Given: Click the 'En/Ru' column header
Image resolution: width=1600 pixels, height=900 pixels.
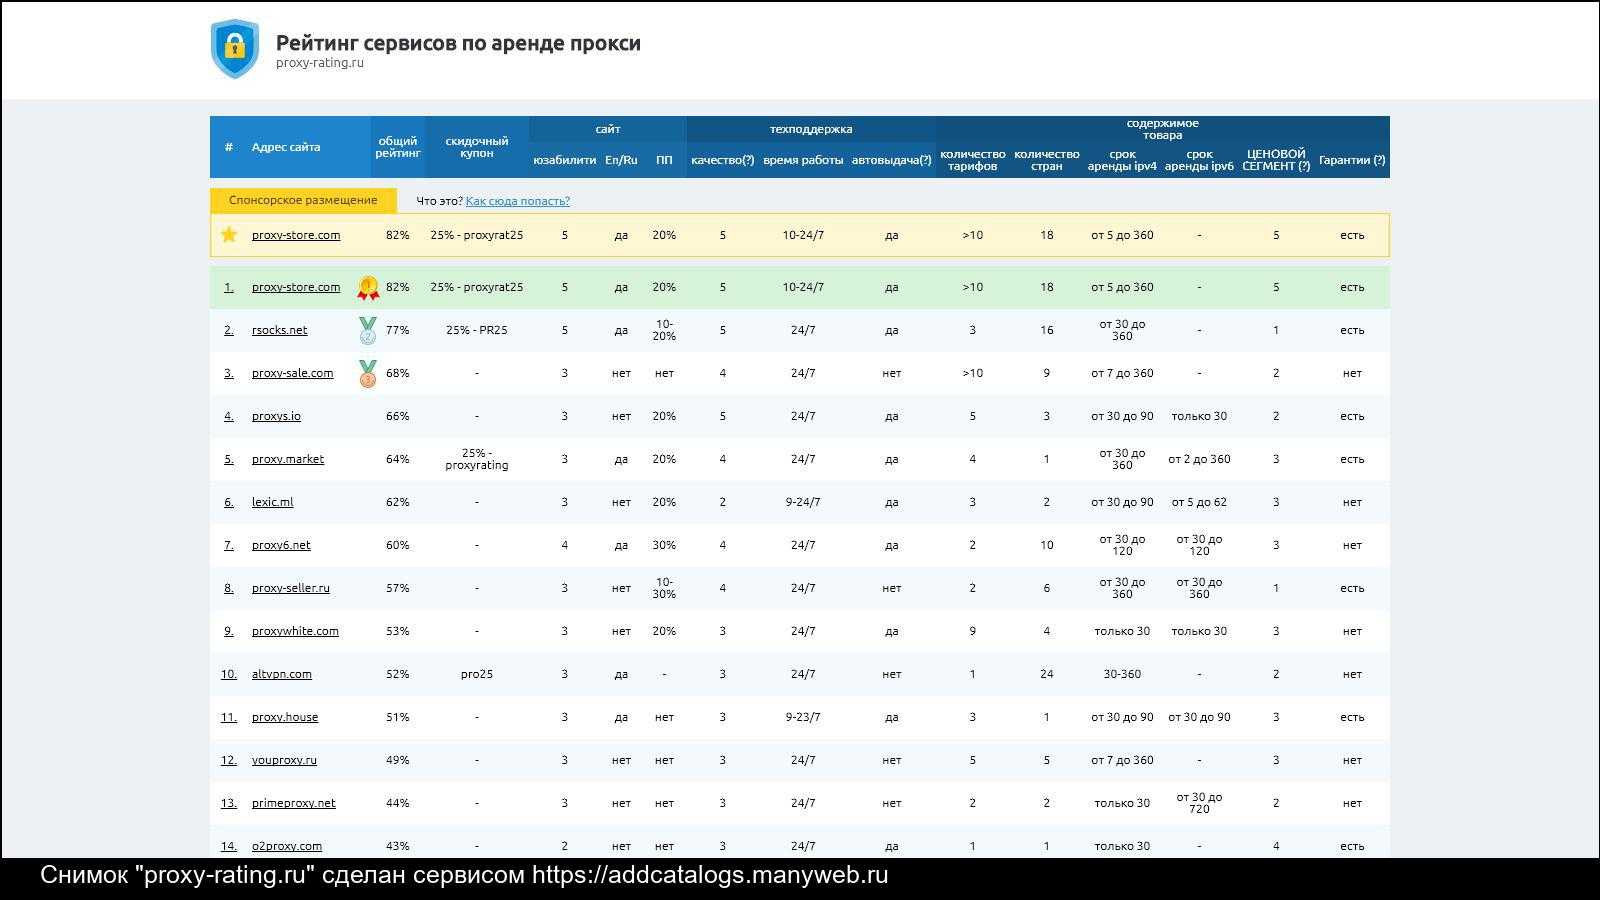Looking at the screenshot, I should pos(621,160).
